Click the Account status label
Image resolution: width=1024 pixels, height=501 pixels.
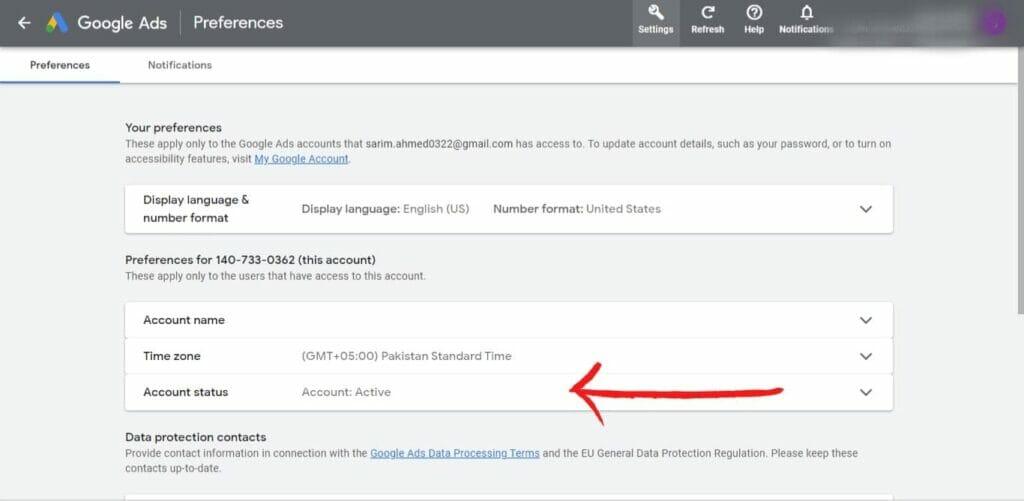coord(185,392)
